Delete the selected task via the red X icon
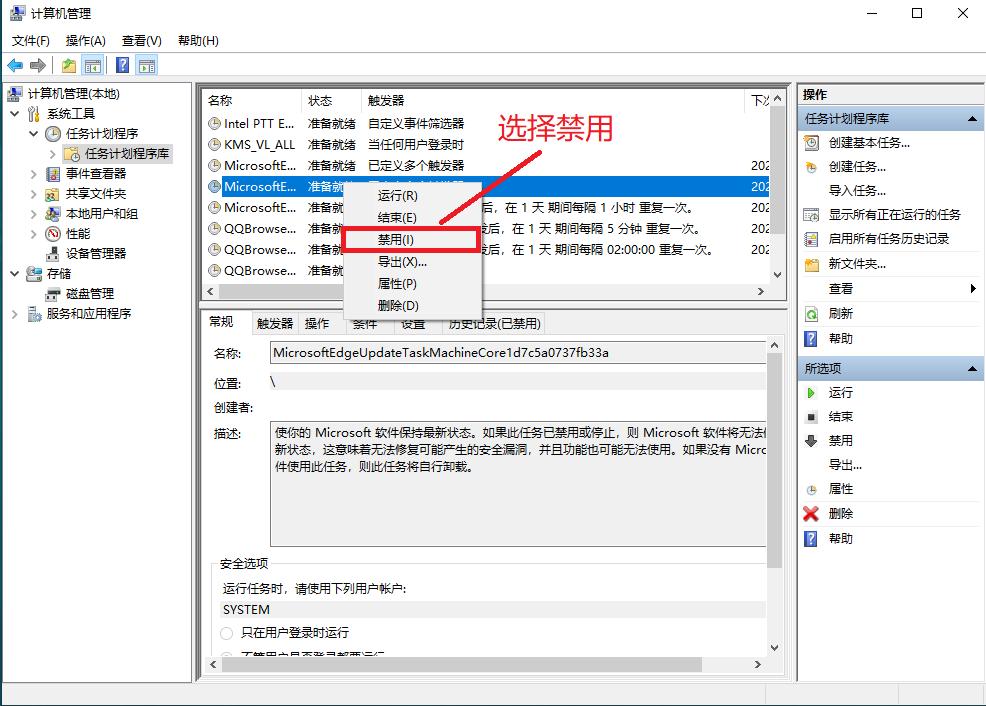Image resolution: width=986 pixels, height=706 pixels. 812,513
